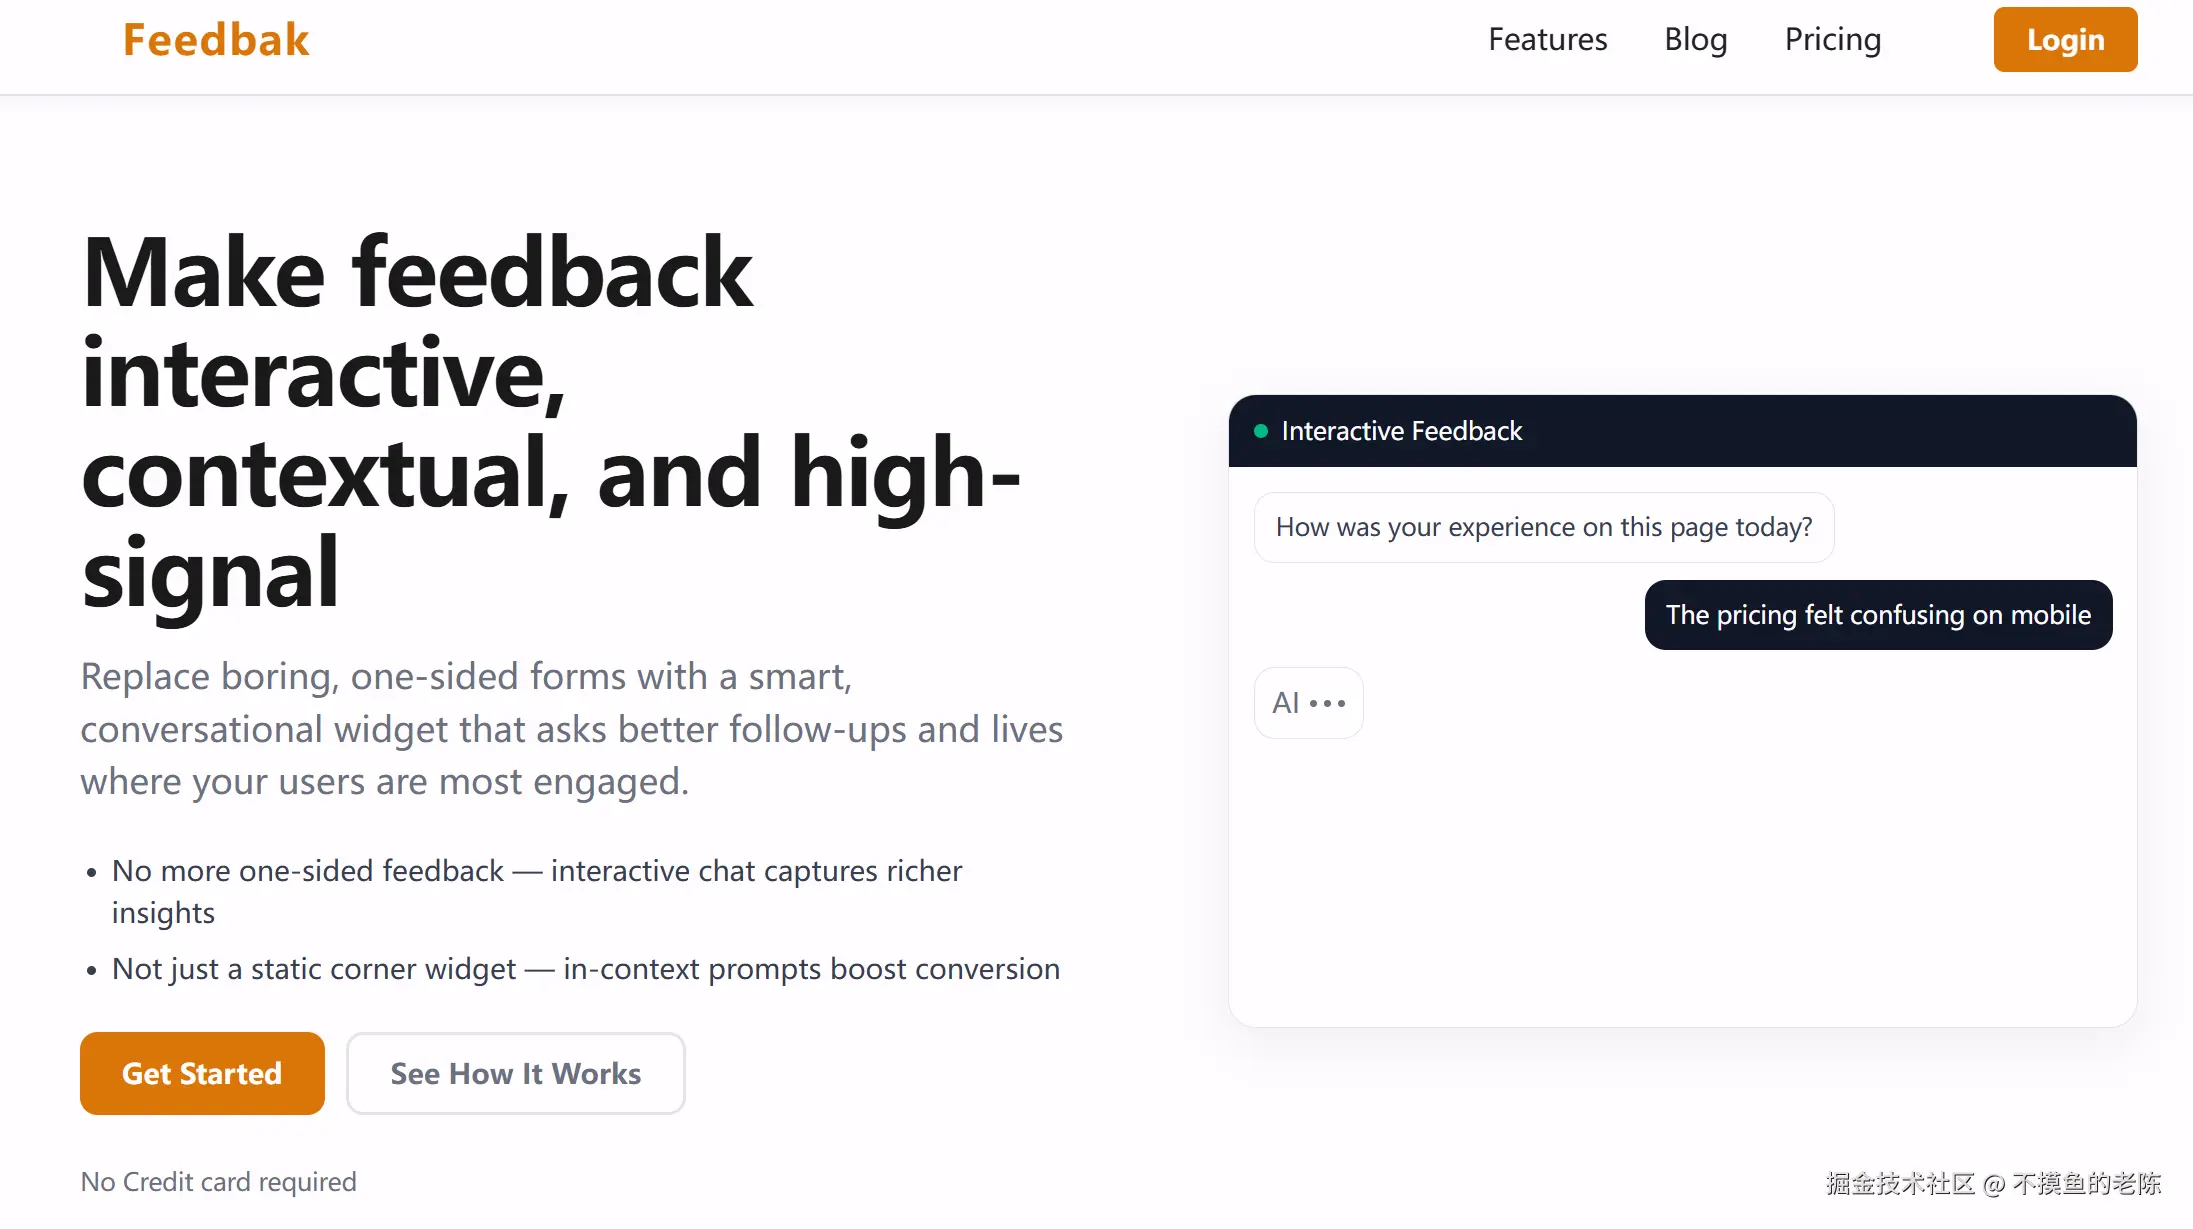Viewport: 2193px width, 1229px height.
Task: Select the experience question chat bubble
Action: point(1543,527)
